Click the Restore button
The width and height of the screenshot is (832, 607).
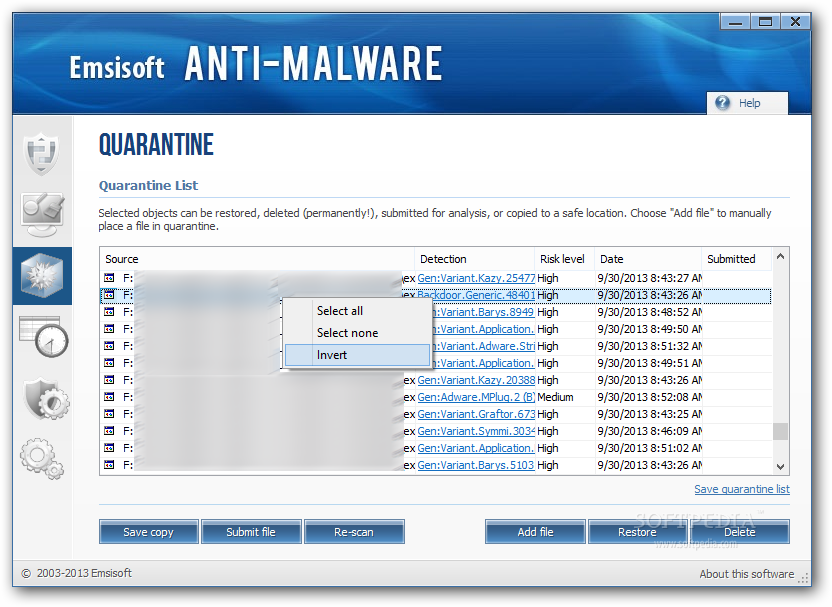point(637,532)
